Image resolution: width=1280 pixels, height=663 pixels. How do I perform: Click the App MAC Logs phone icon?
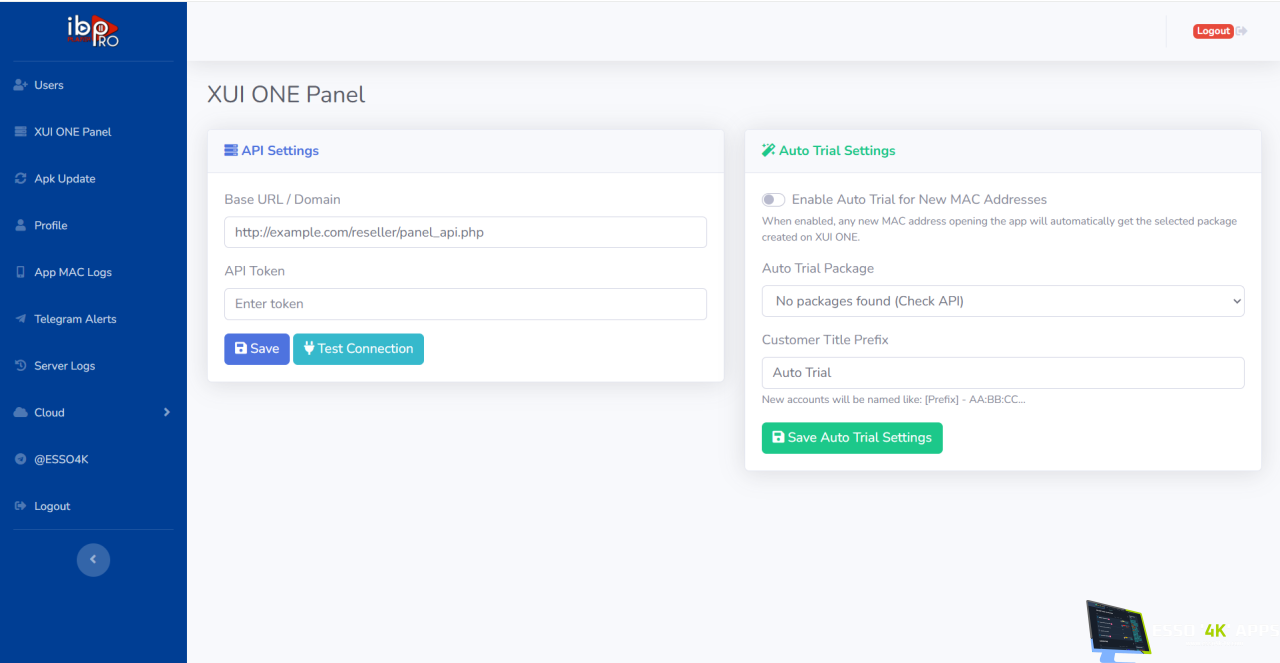coord(20,272)
